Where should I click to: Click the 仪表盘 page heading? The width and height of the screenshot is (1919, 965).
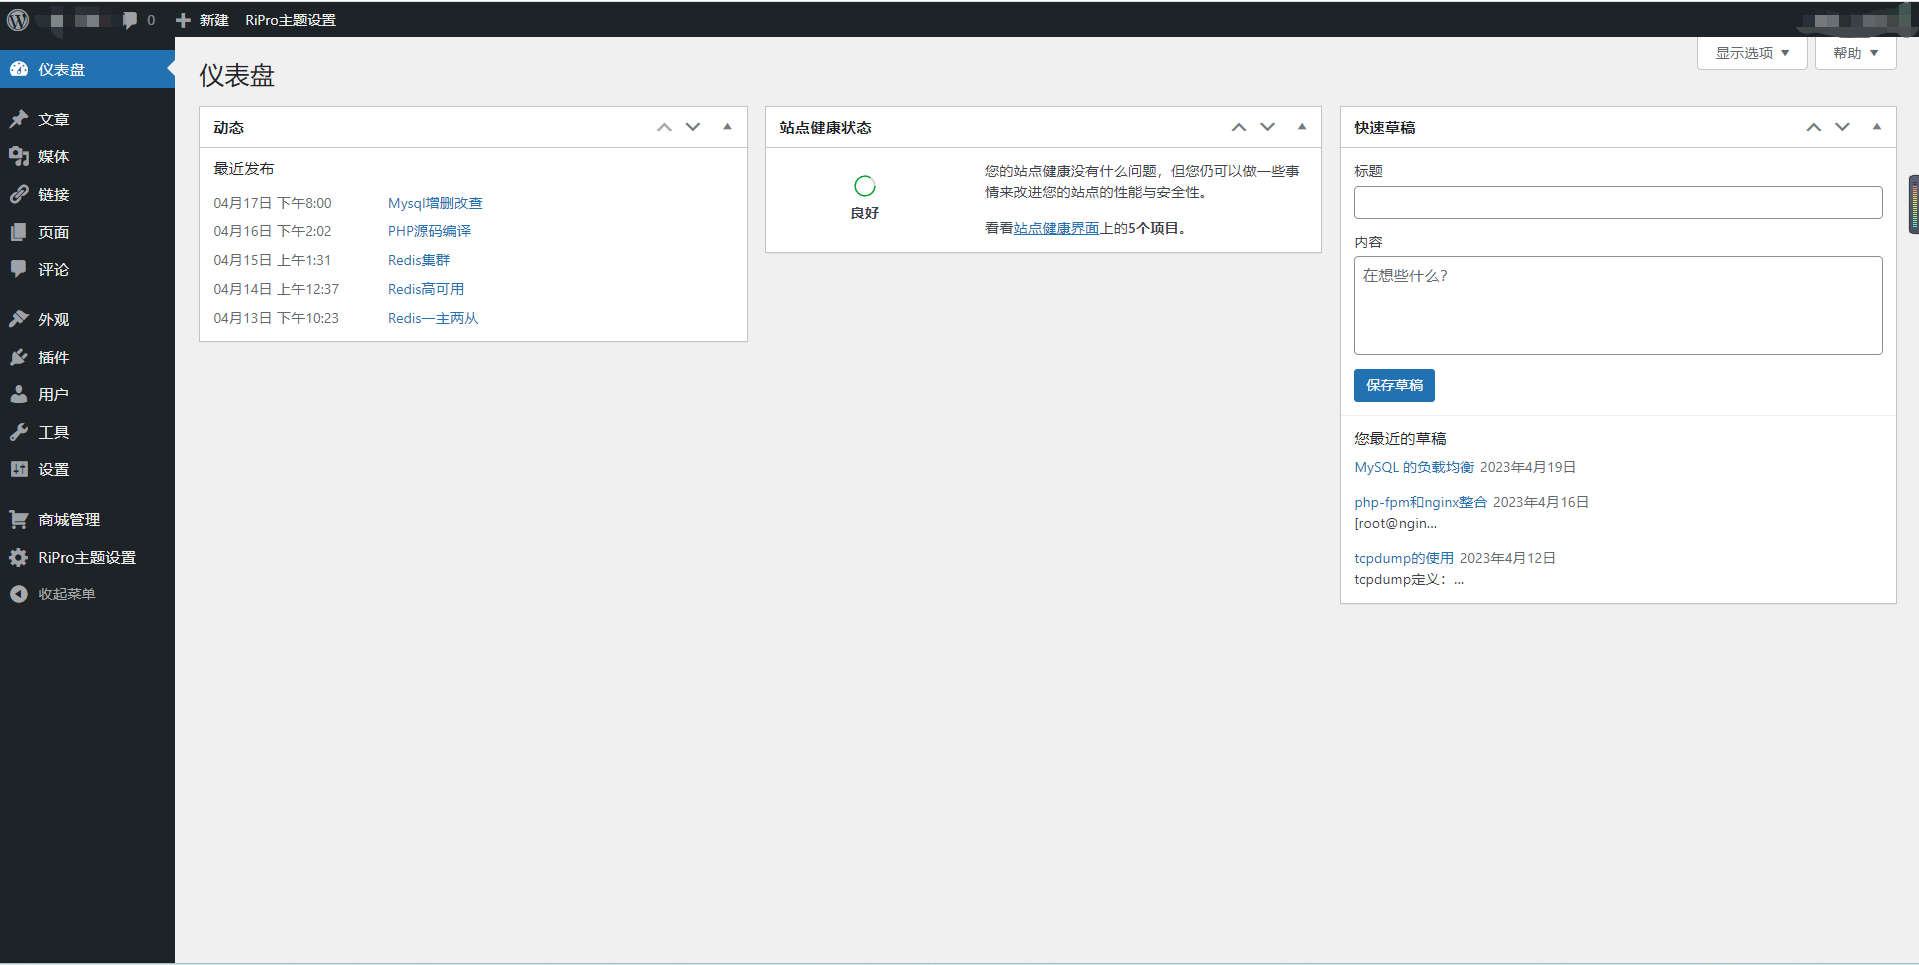click(x=237, y=75)
